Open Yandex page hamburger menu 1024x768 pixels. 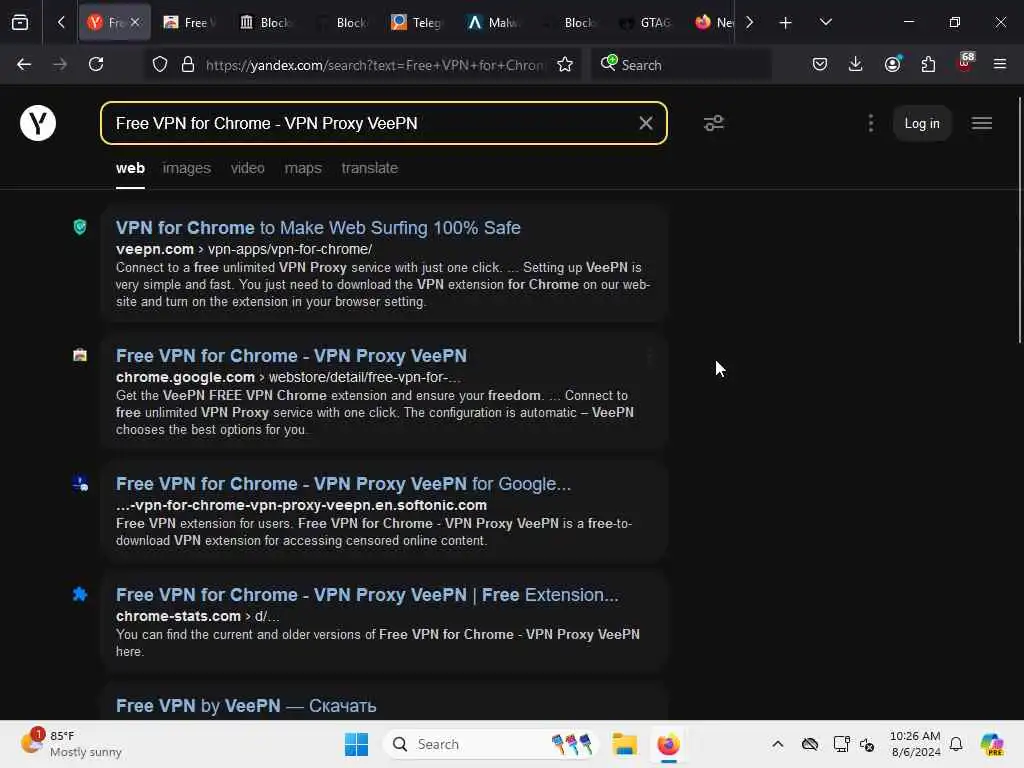[x=982, y=123]
